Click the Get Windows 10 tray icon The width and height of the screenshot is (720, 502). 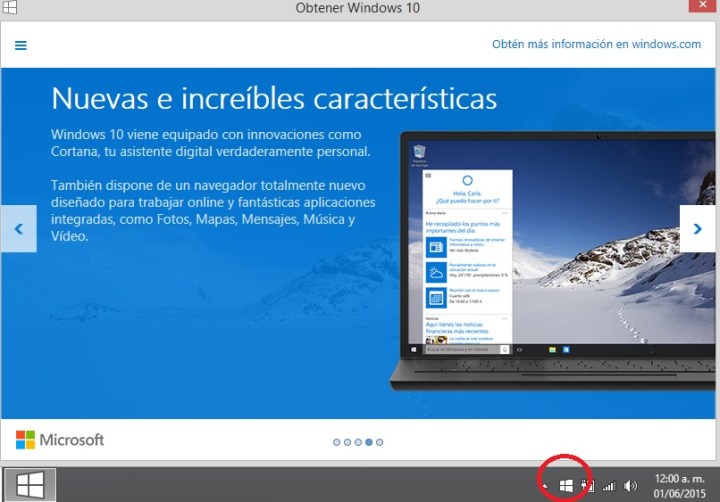pos(566,485)
